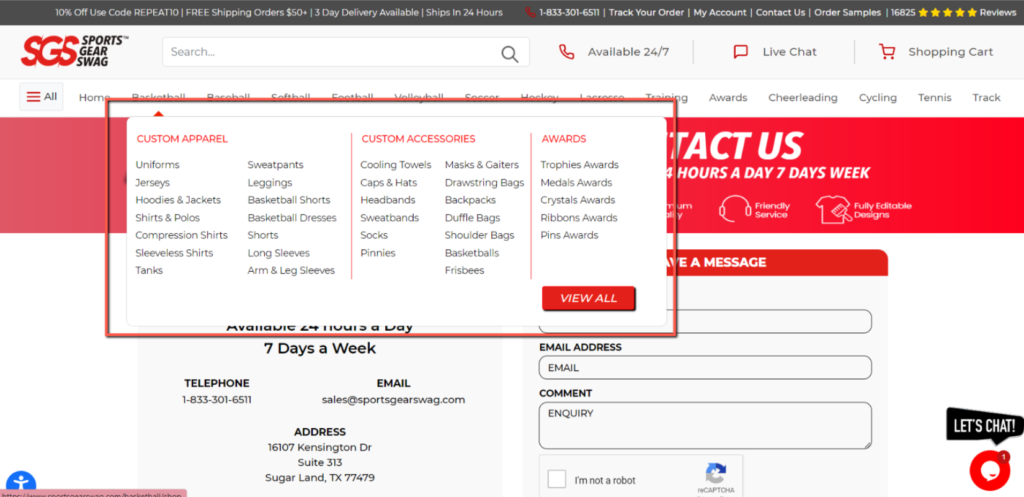The image size is (1024, 497).
Task: Open Caps & Hats link
Action: coord(389,182)
